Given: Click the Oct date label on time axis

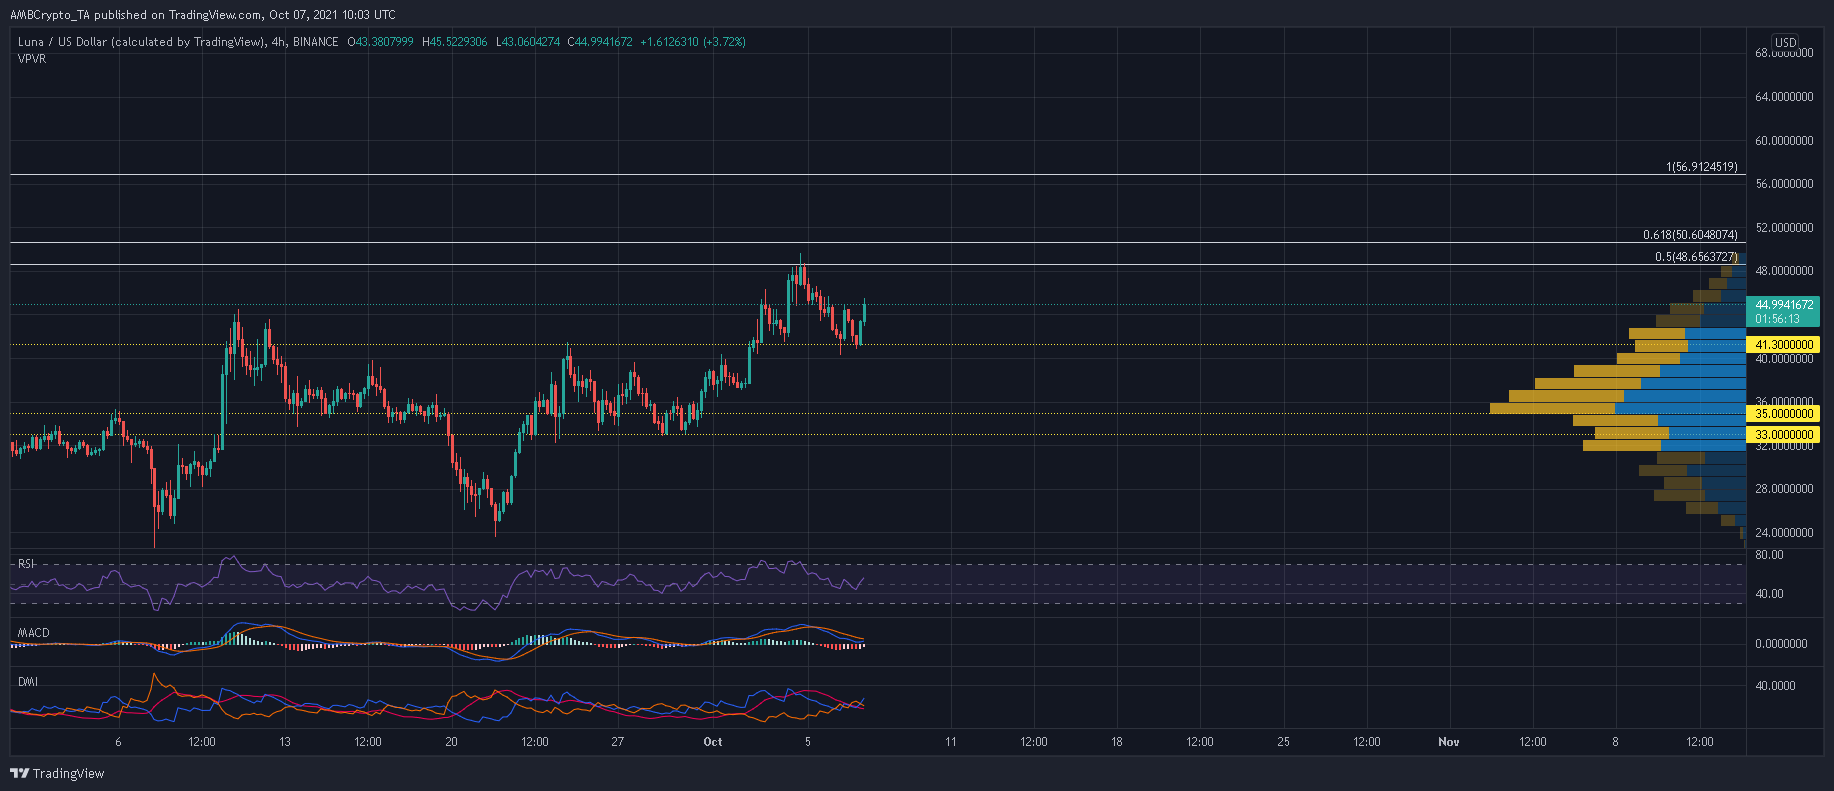Looking at the screenshot, I should tap(713, 742).
